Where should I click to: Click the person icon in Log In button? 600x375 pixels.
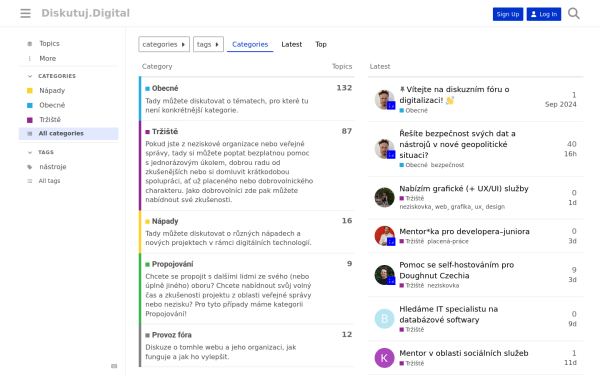pos(534,14)
